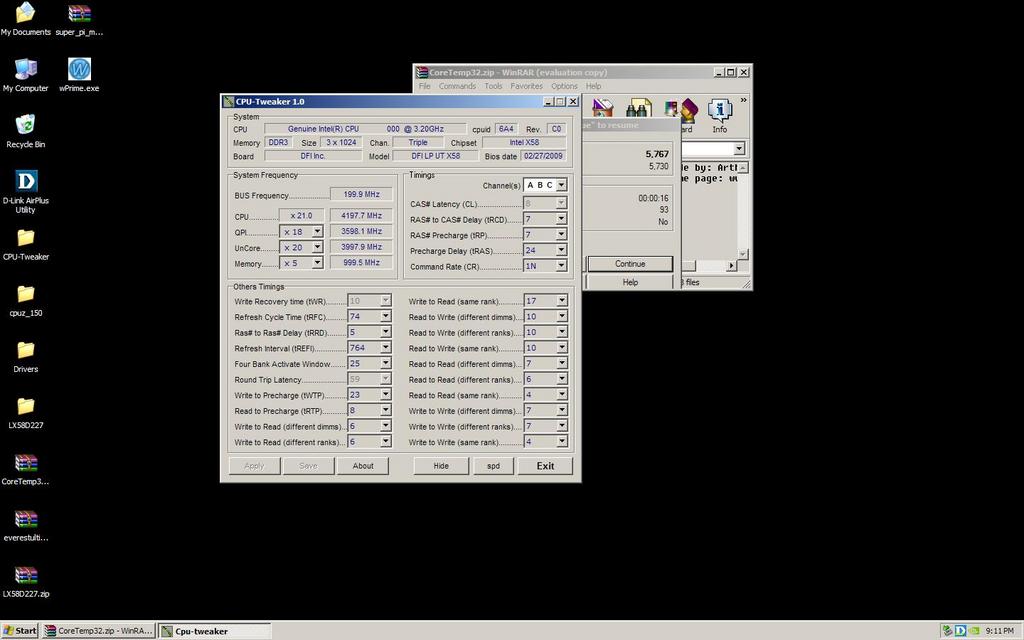The image size is (1024, 640).
Task: Click Safely Remove Hardware tray icon
Action: (947, 630)
